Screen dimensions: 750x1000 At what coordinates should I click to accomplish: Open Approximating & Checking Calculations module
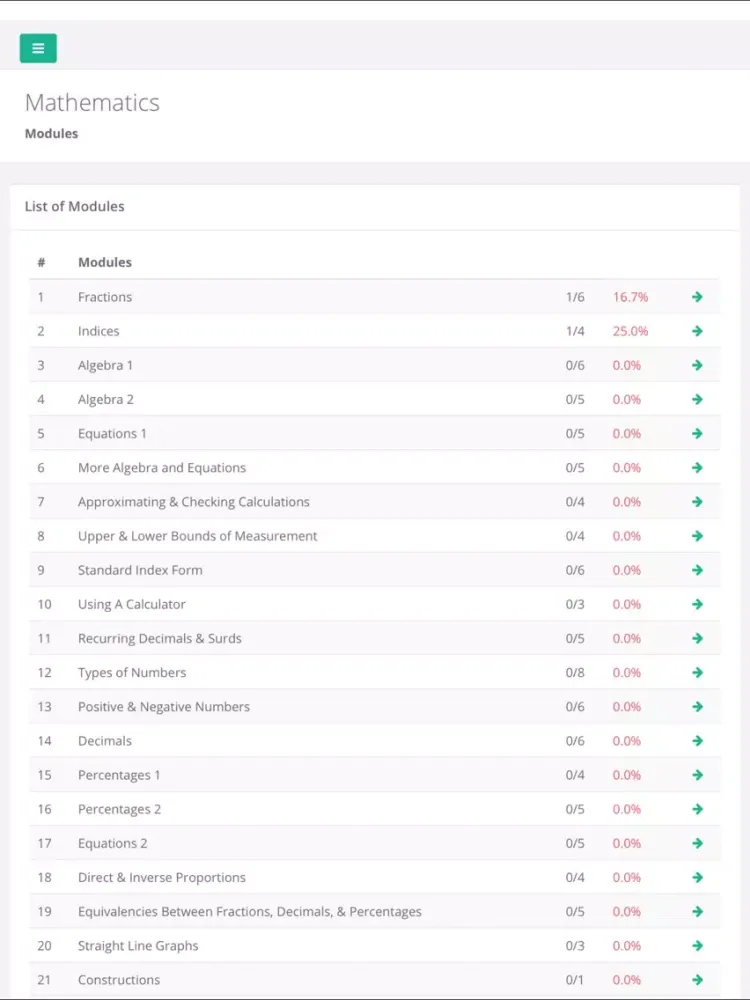(x=194, y=502)
